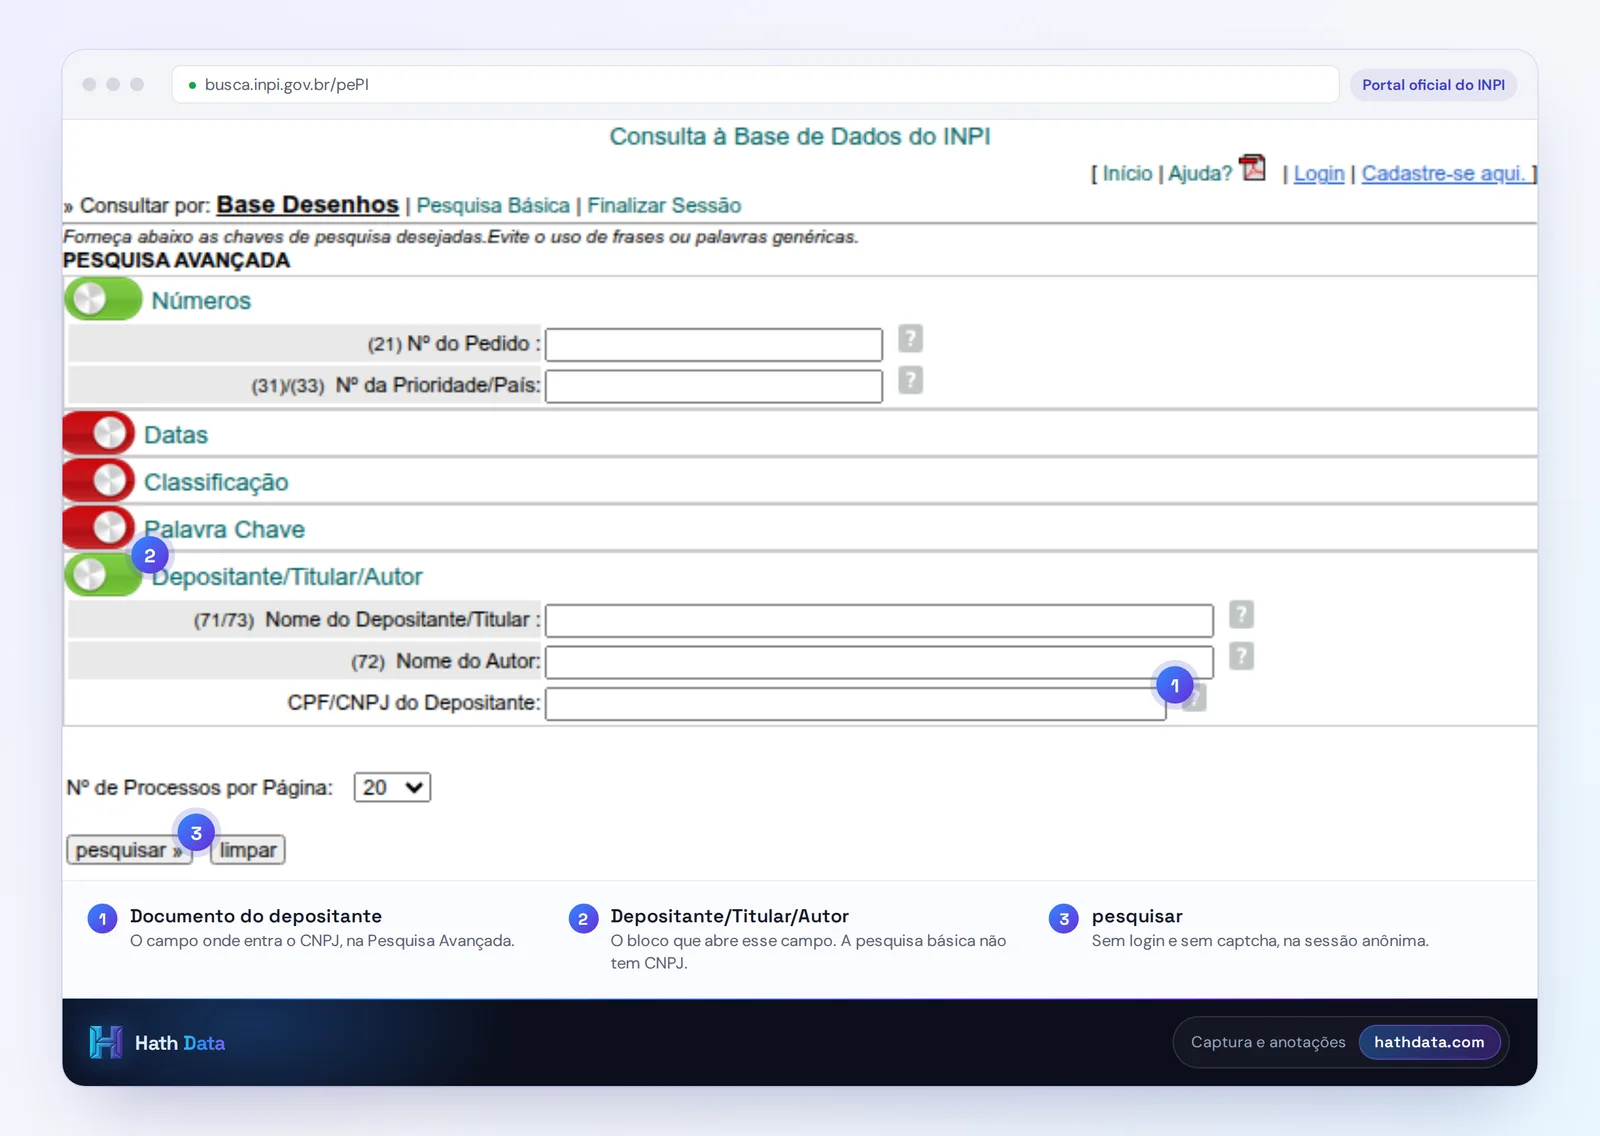Go to Início link
Image resolution: width=1600 pixels, height=1136 pixels.
point(1127,174)
